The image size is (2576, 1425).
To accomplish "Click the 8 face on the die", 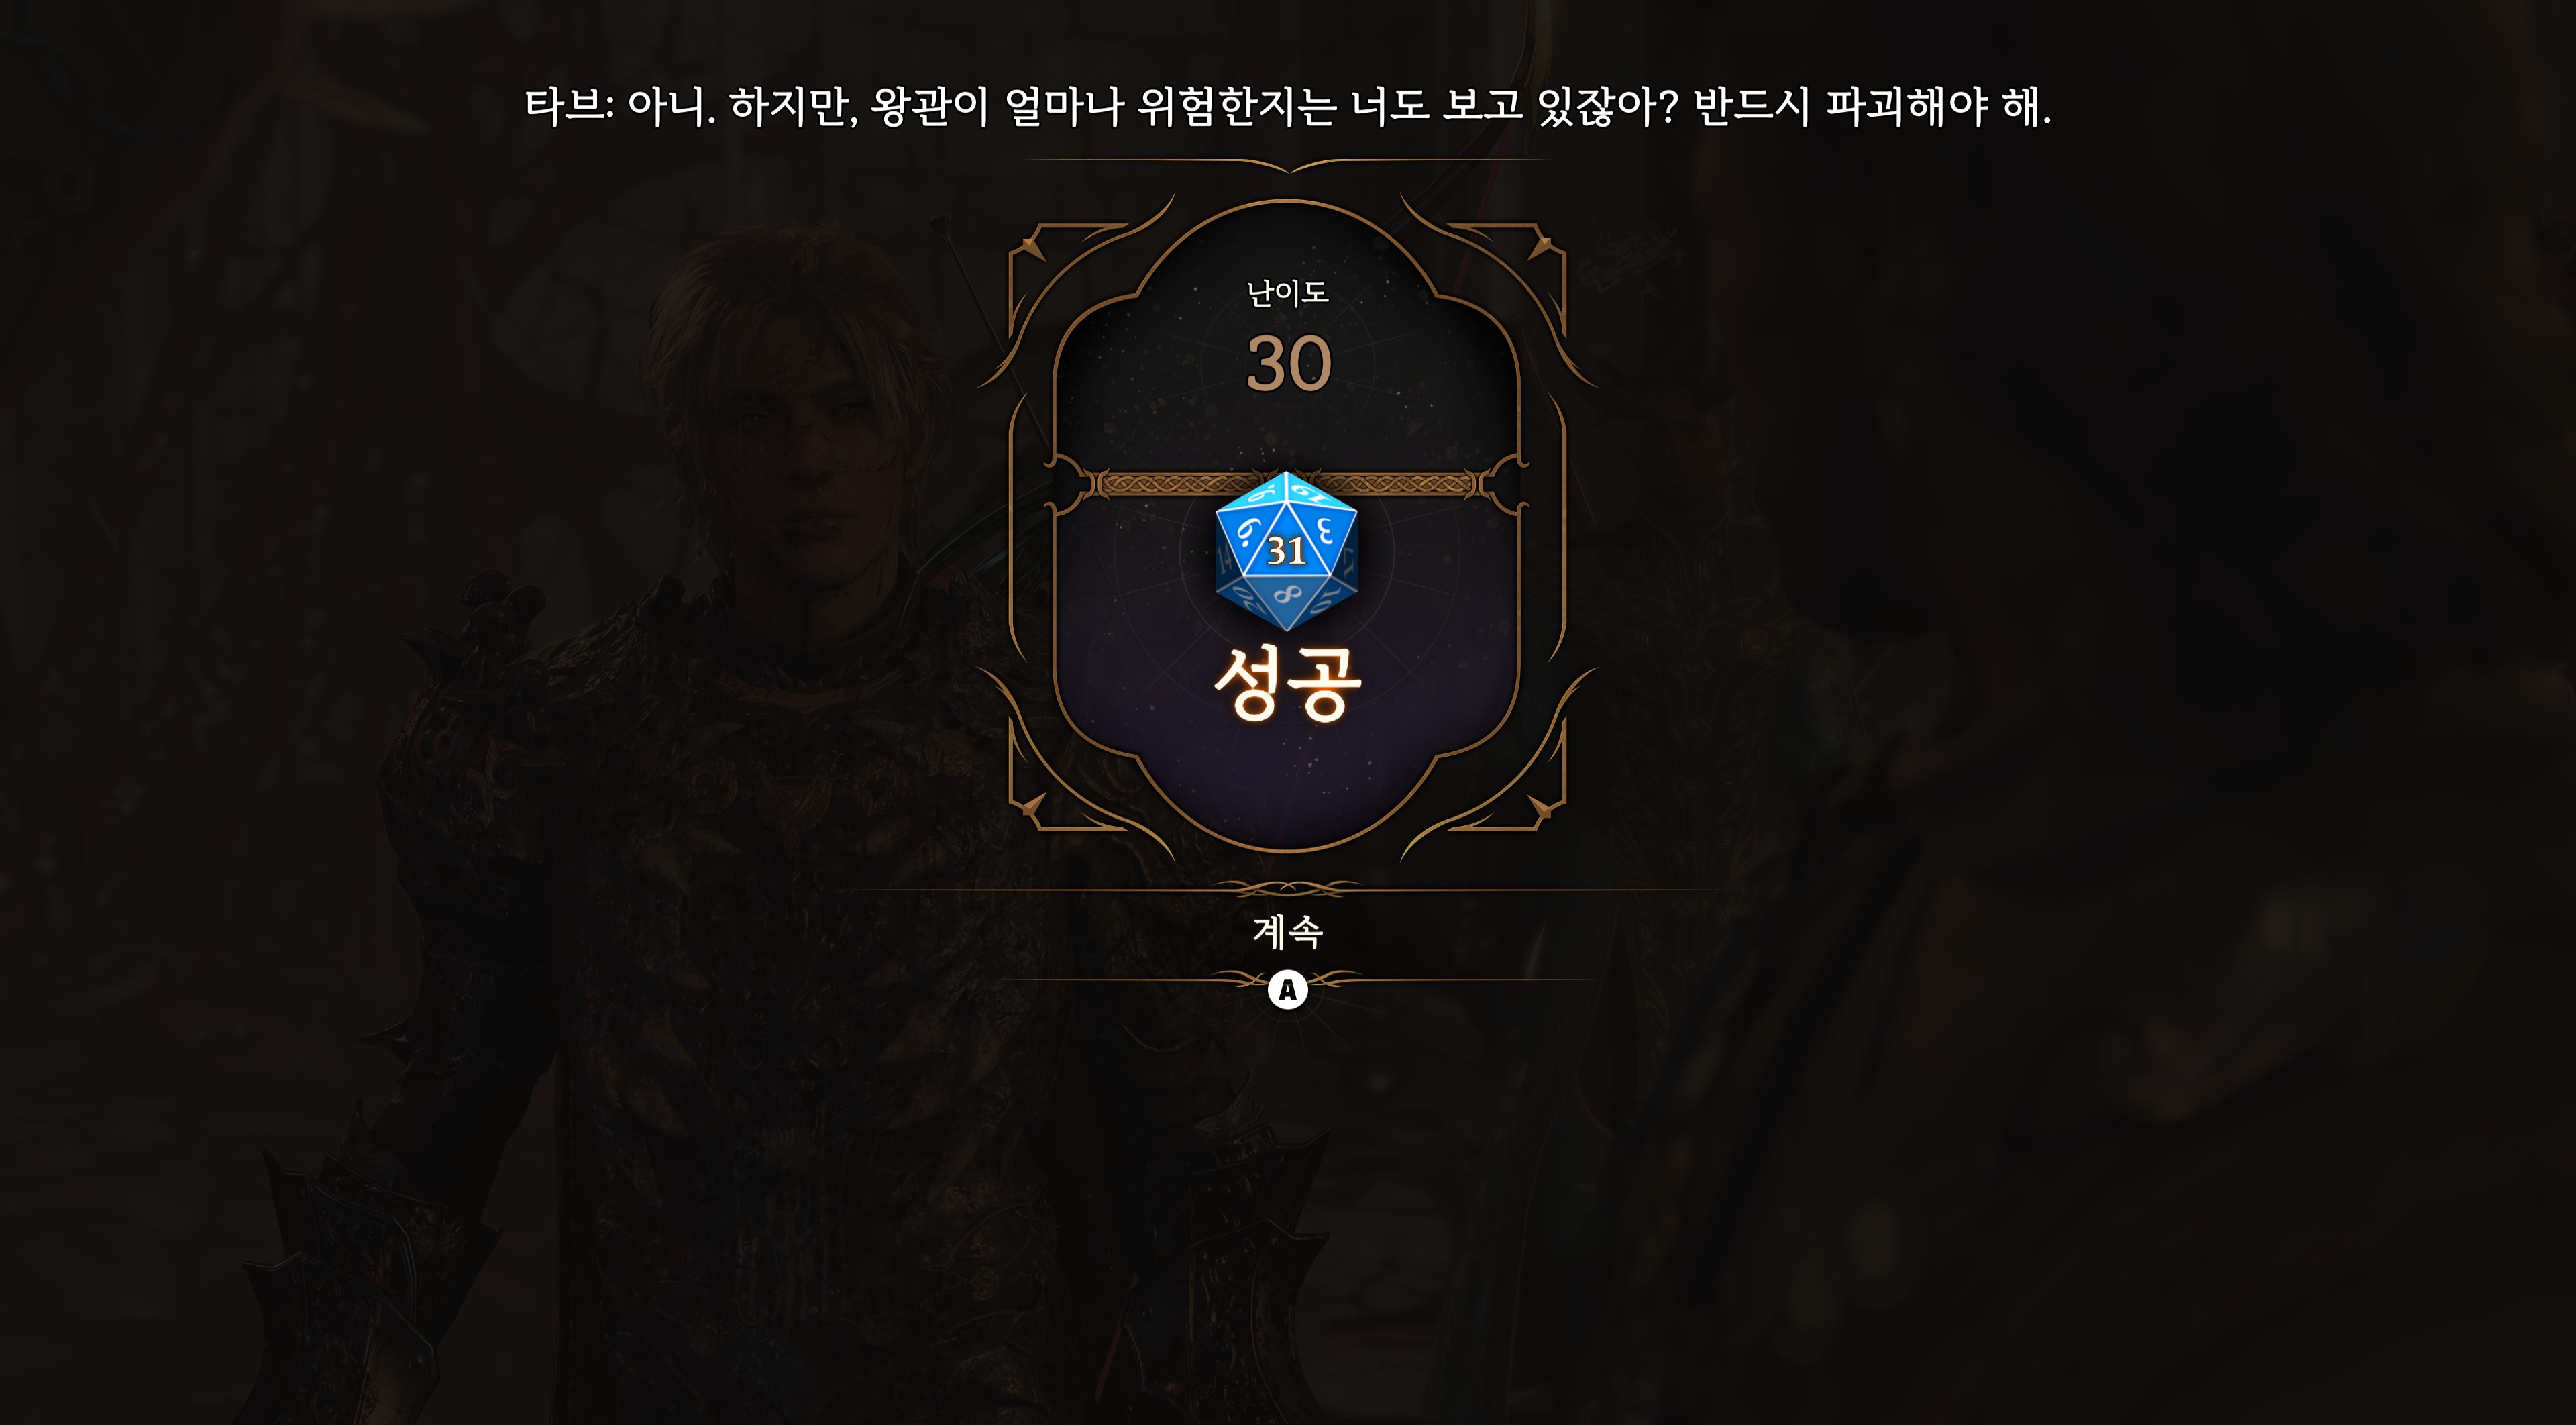I will 1287,596.
